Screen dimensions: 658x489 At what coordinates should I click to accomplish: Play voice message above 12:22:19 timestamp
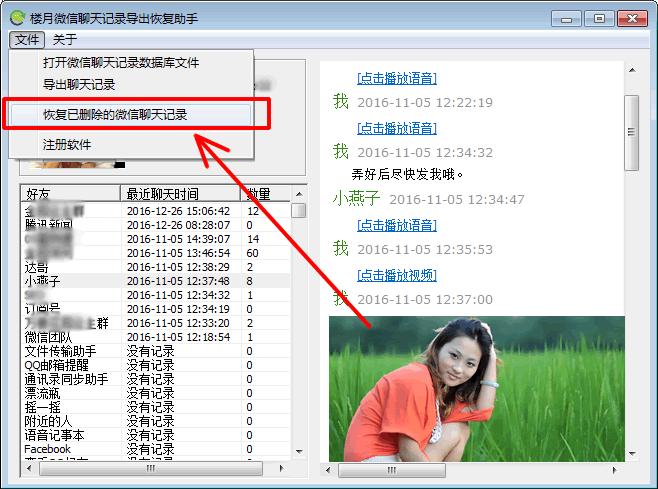(397, 78)
